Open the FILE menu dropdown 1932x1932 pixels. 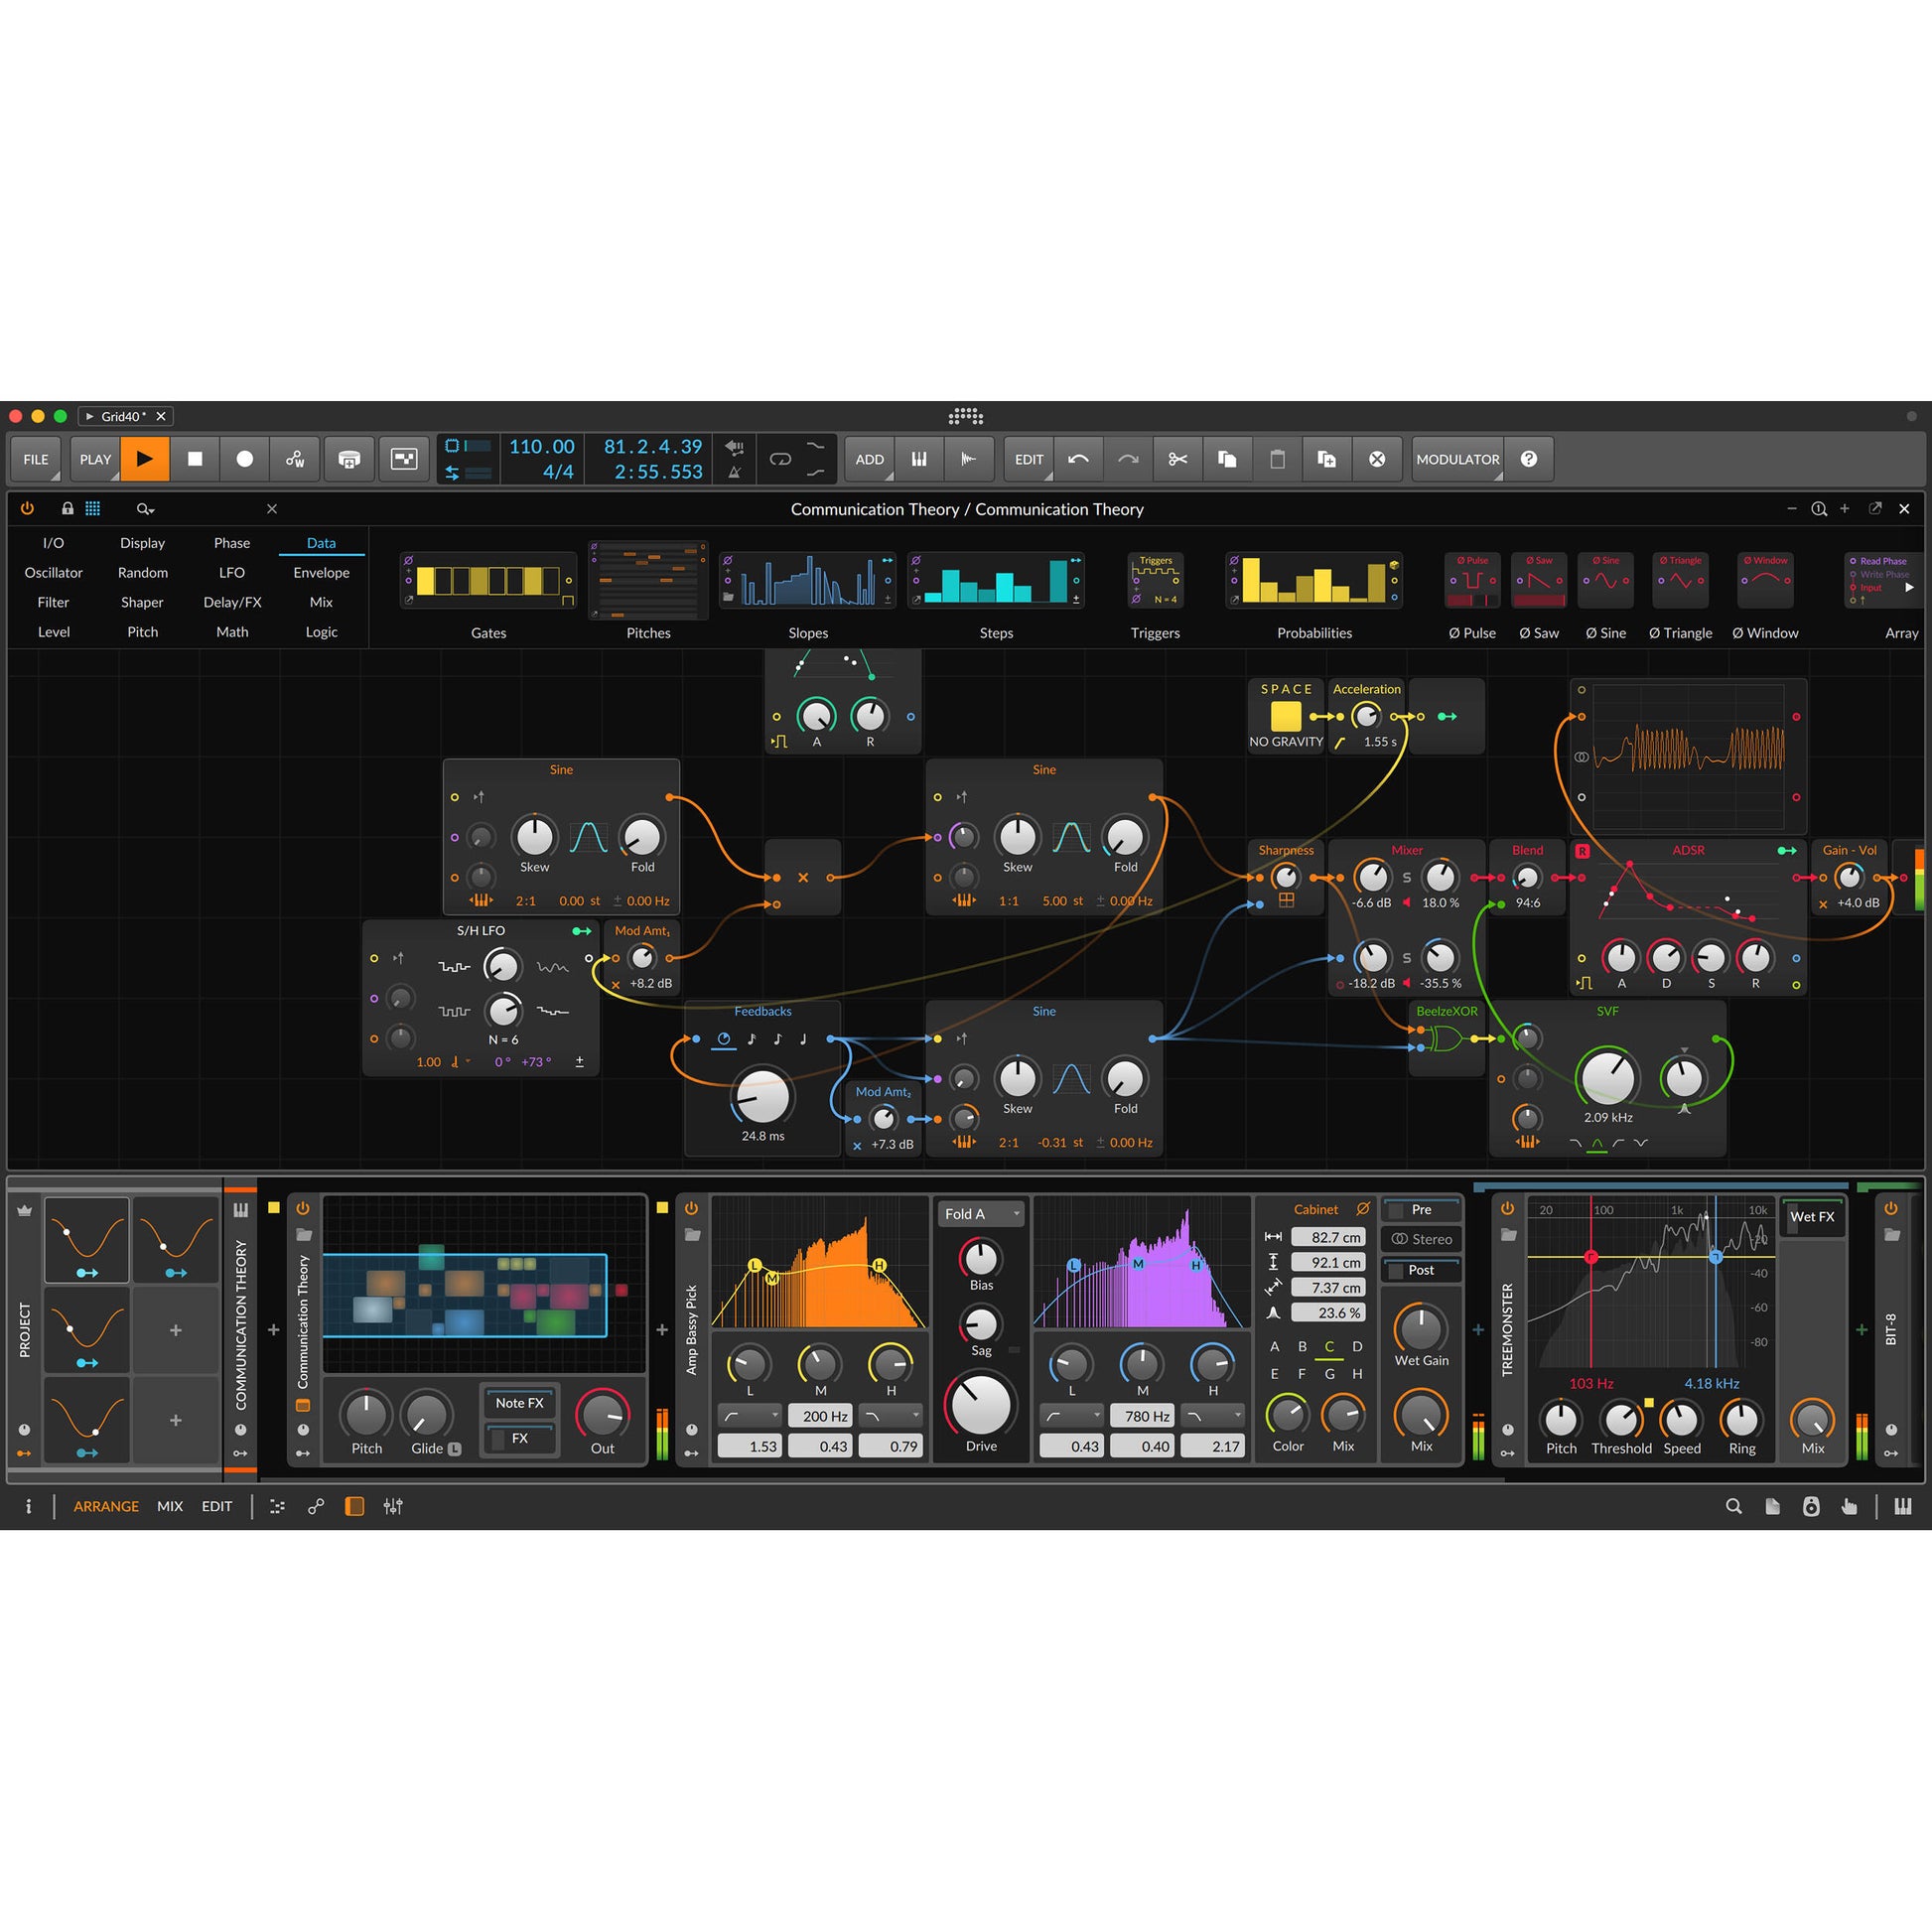click(x=36, y=459)
